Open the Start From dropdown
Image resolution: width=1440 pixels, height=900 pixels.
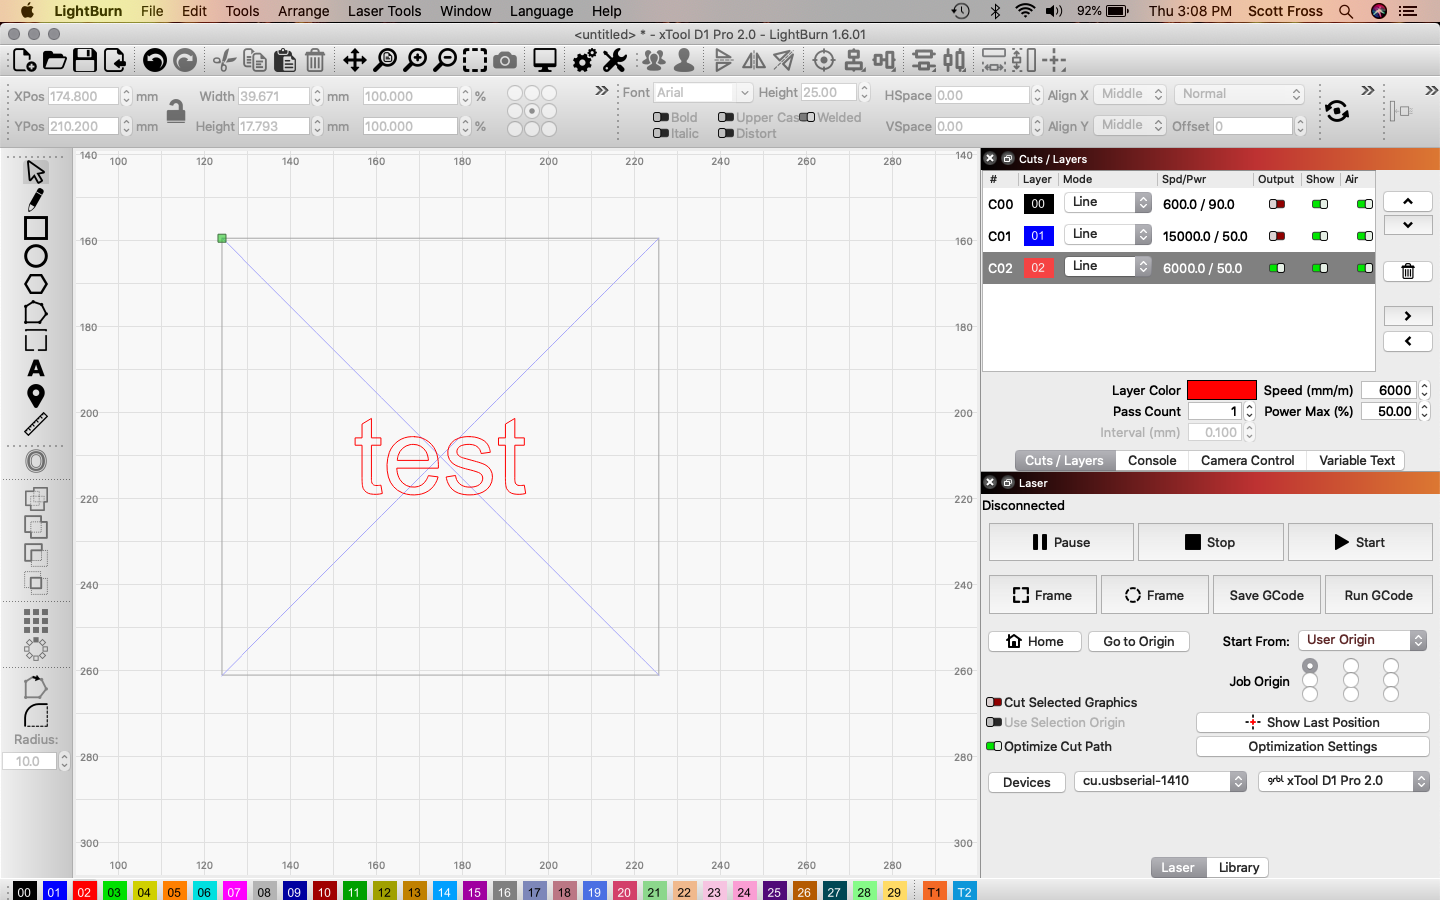click(x=1362, y=640)
